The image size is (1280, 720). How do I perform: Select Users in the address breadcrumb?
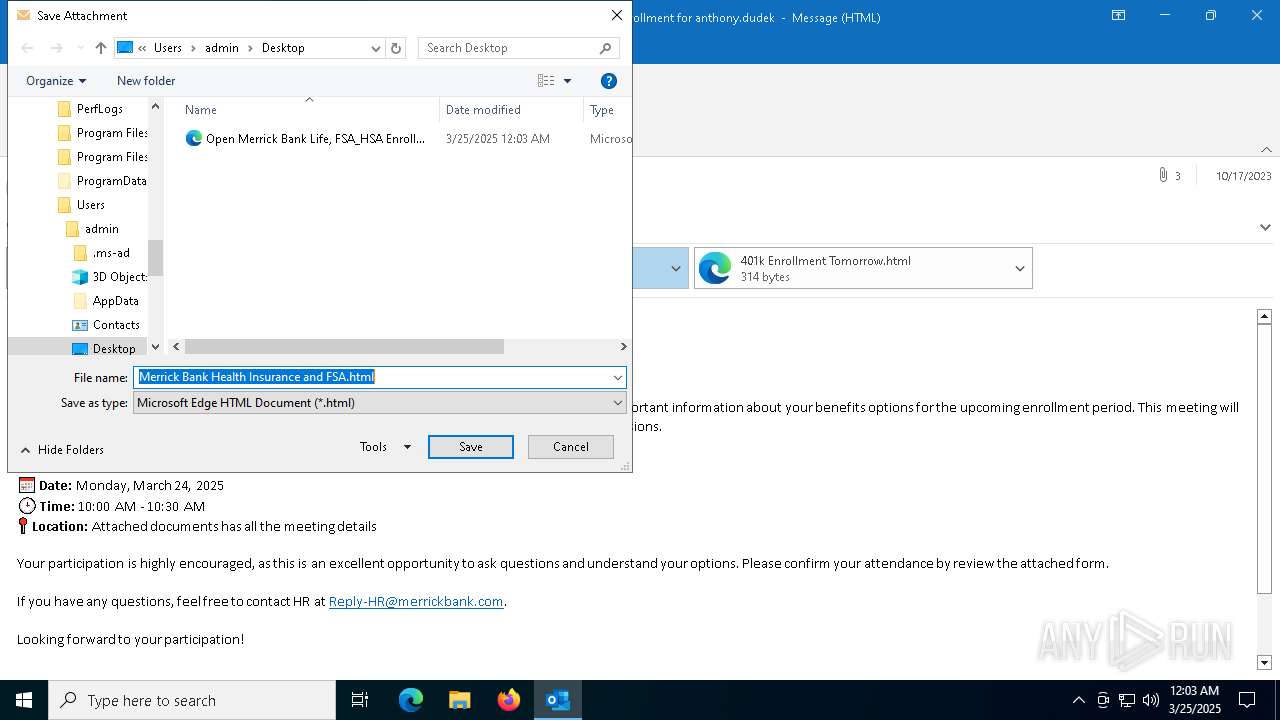[x=168, y=48]
